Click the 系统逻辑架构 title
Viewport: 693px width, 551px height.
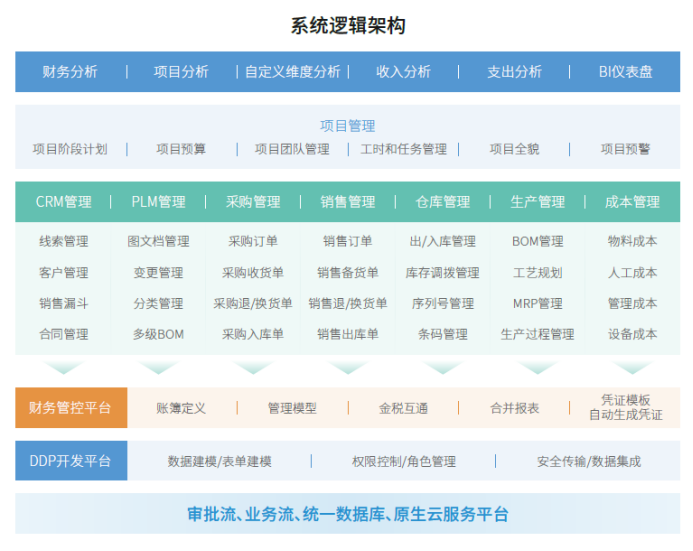[x=348, y=26]
